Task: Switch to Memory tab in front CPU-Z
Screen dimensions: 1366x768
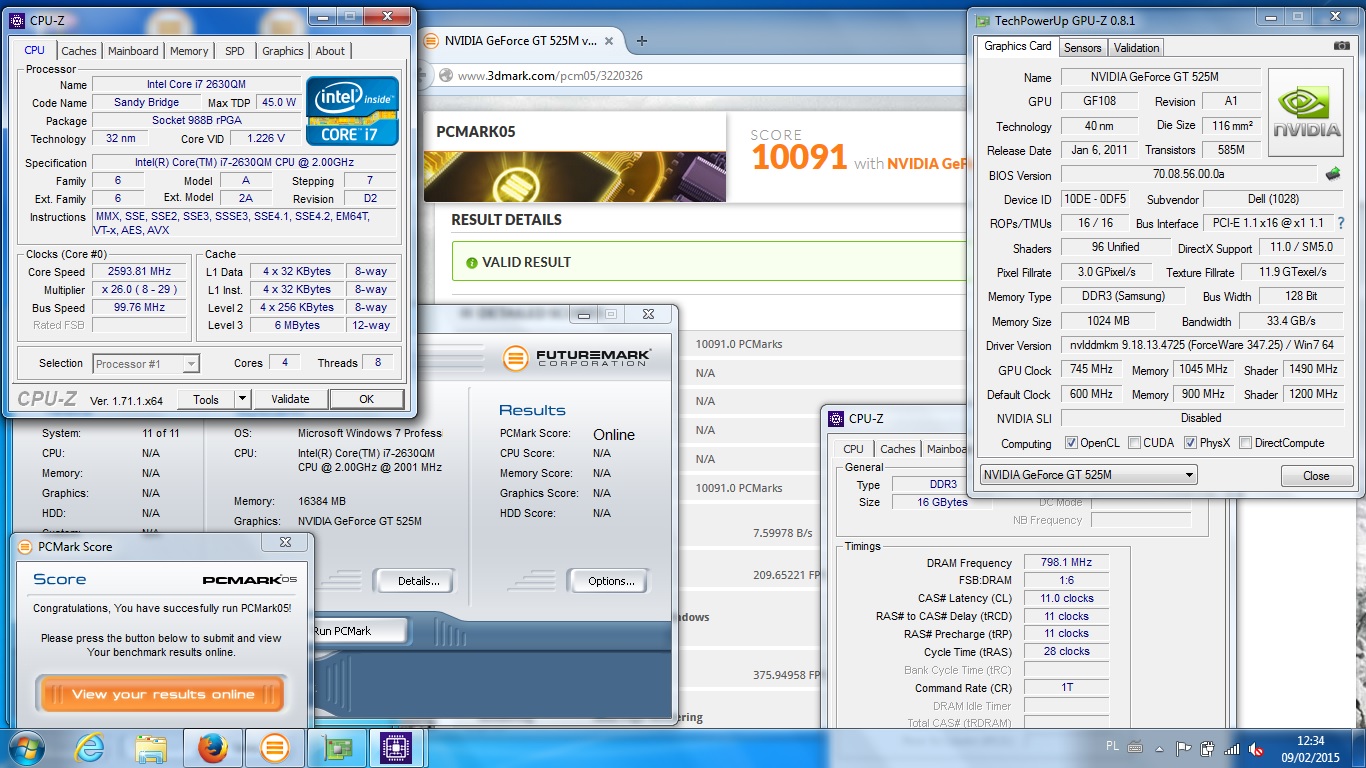Action: point(189,51)
